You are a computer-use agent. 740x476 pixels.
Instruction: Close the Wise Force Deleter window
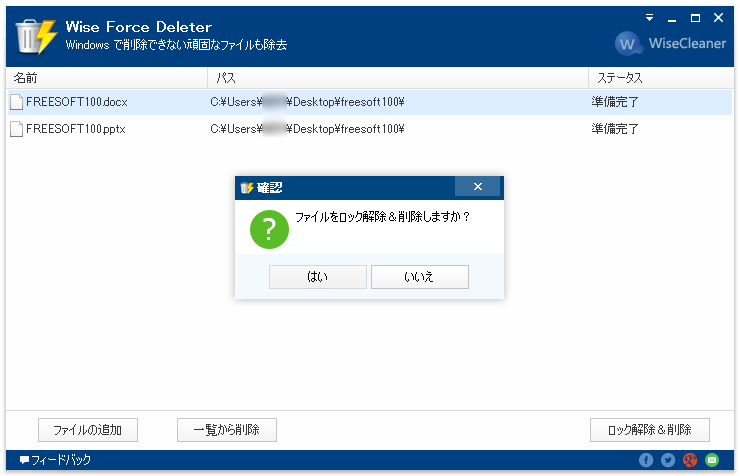click(x=718, y=18)
